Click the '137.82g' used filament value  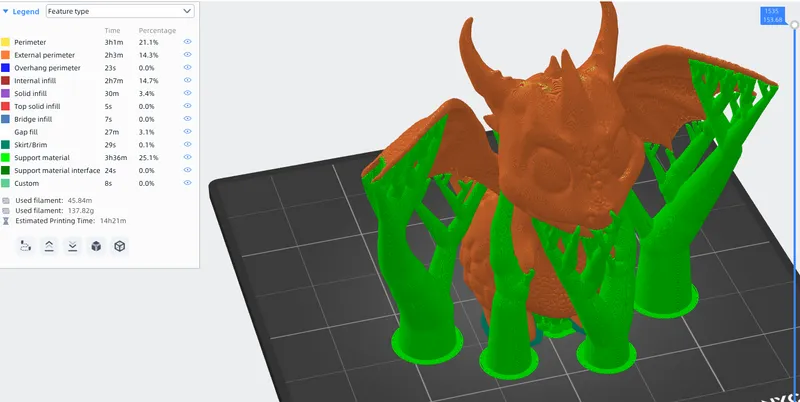coord(80,211)
